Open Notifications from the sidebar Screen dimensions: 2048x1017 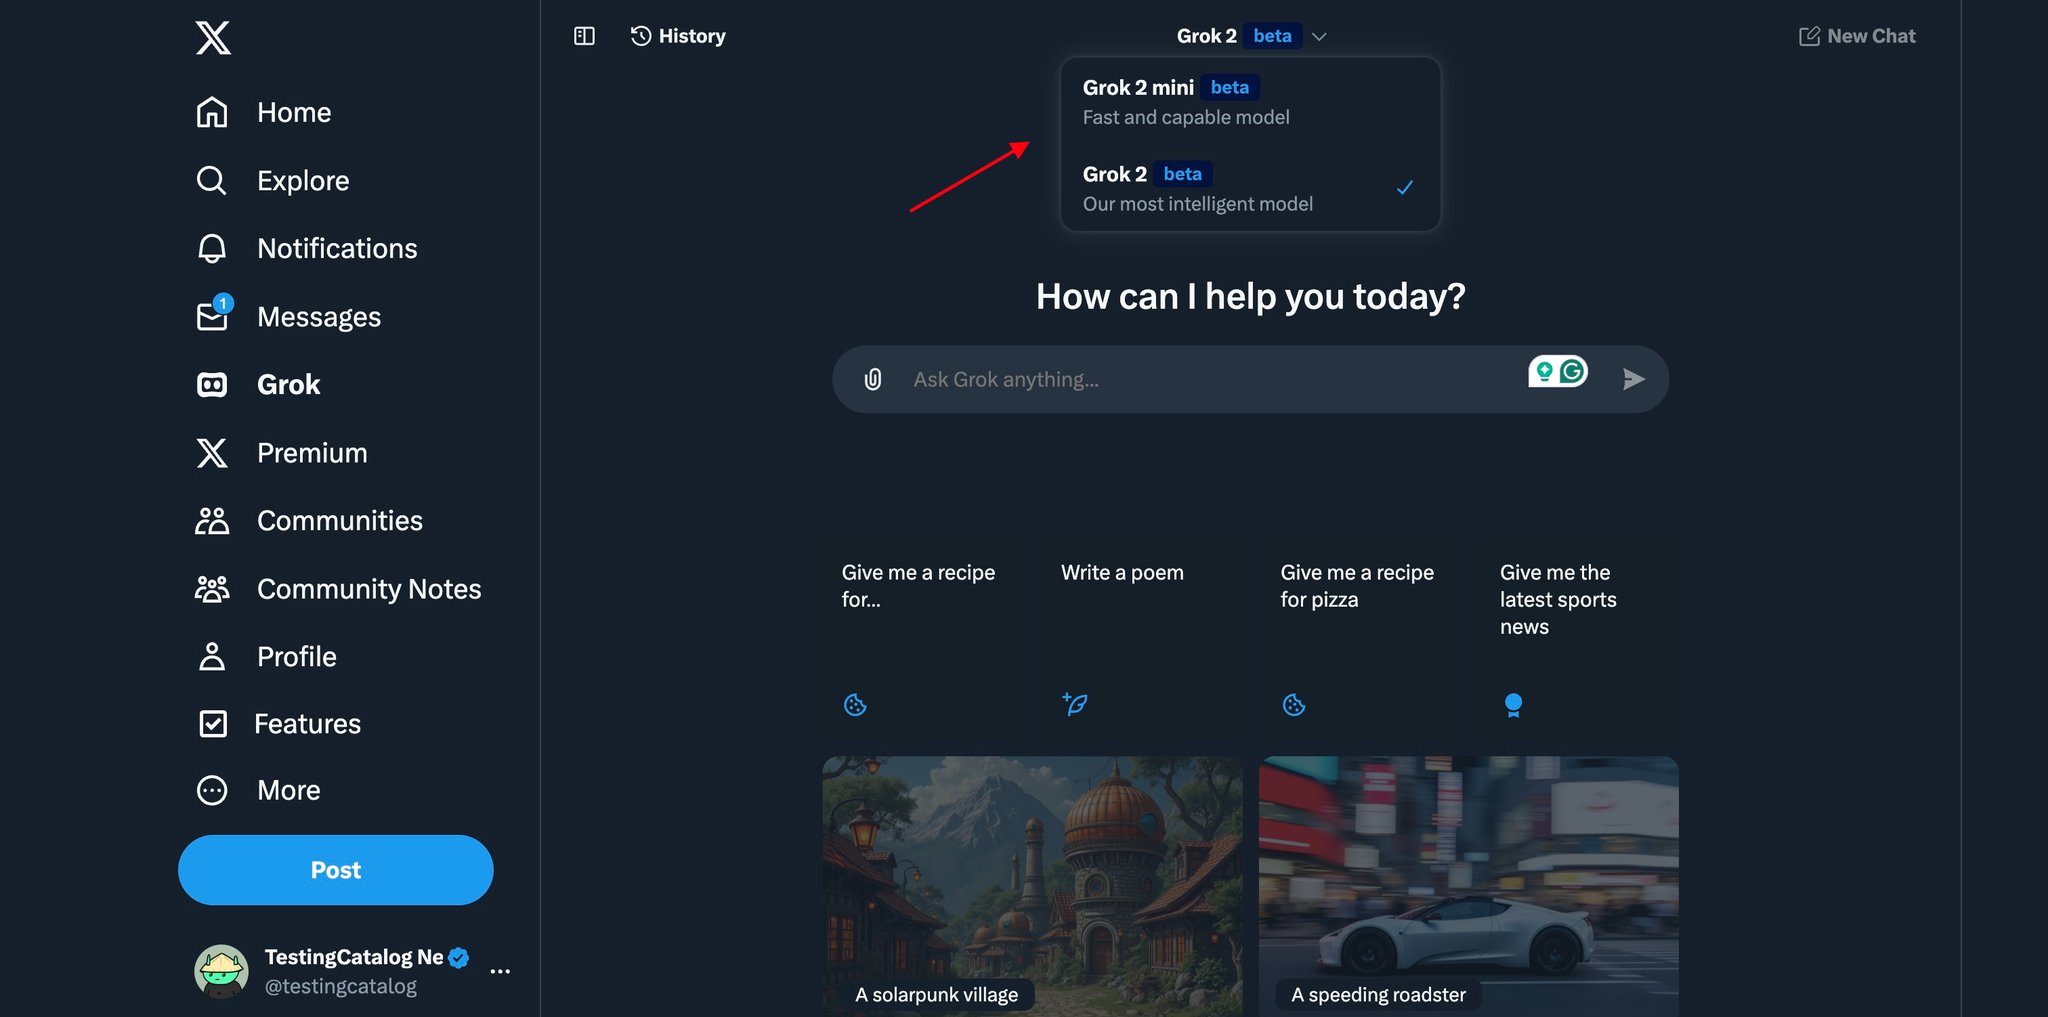coord(307,248)
